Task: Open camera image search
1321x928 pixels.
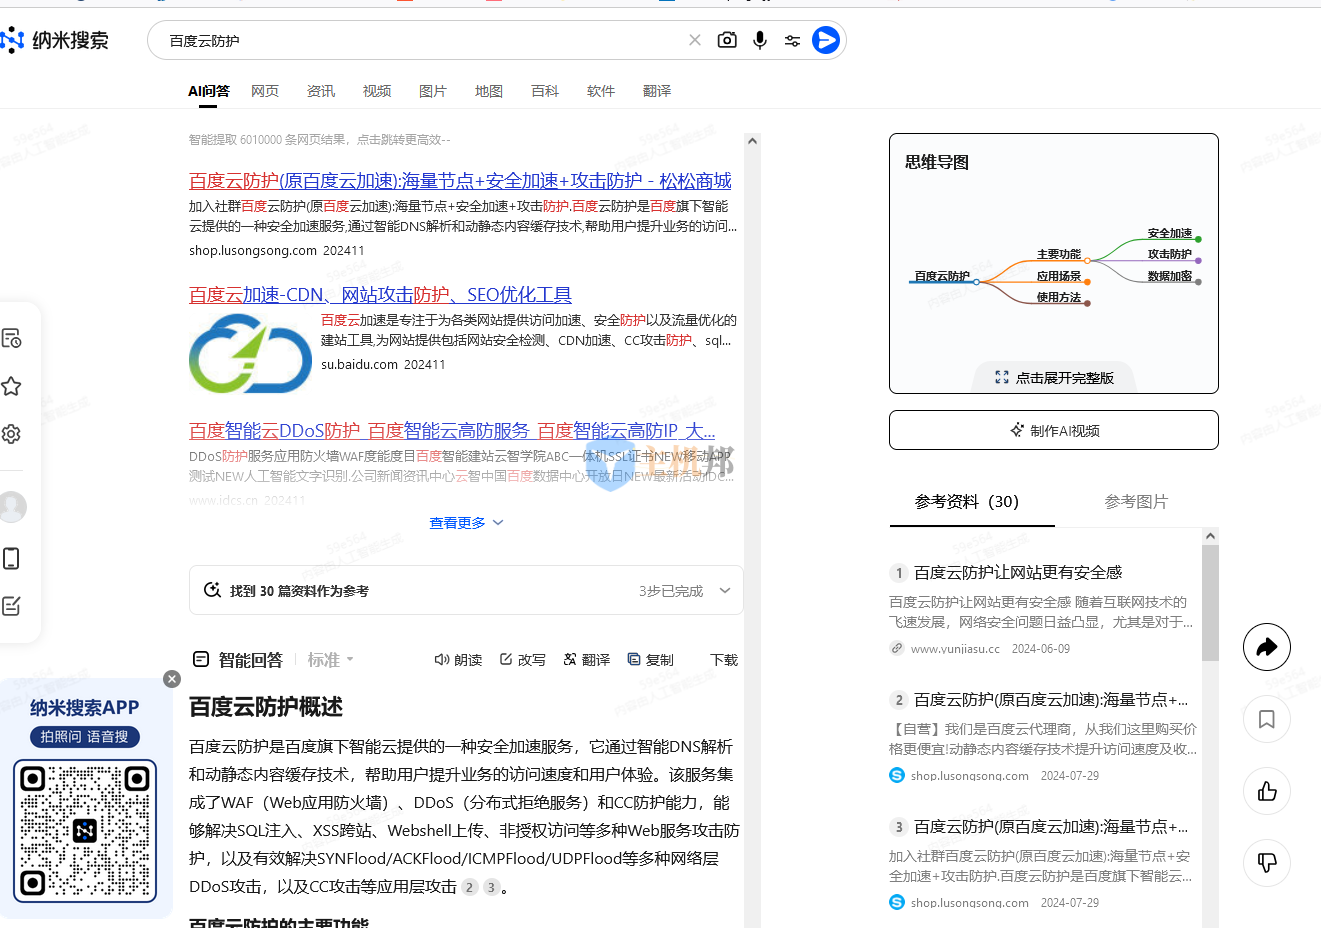Action: 727,40
